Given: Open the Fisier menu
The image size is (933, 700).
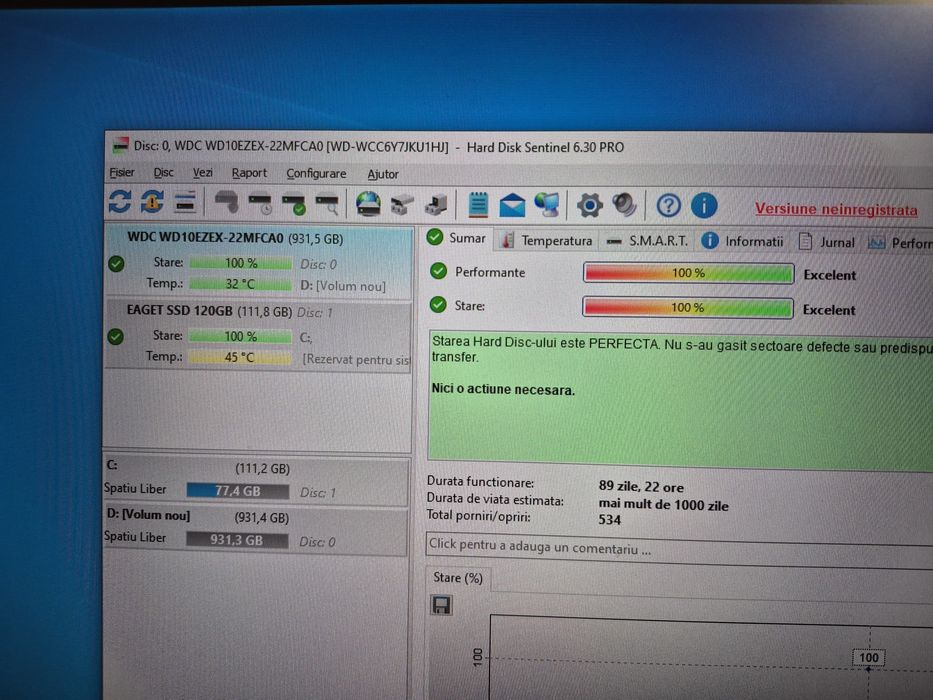Looking at the screenshot, I should pos(121,173).
